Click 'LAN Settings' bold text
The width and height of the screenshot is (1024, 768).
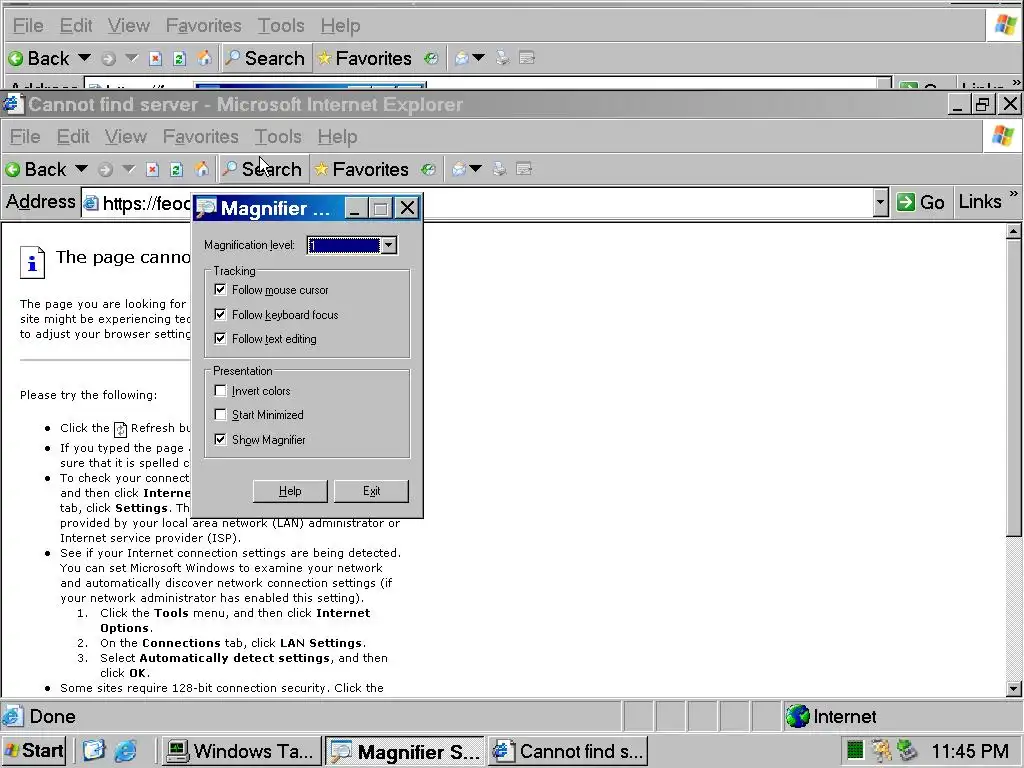click(321, 643)
